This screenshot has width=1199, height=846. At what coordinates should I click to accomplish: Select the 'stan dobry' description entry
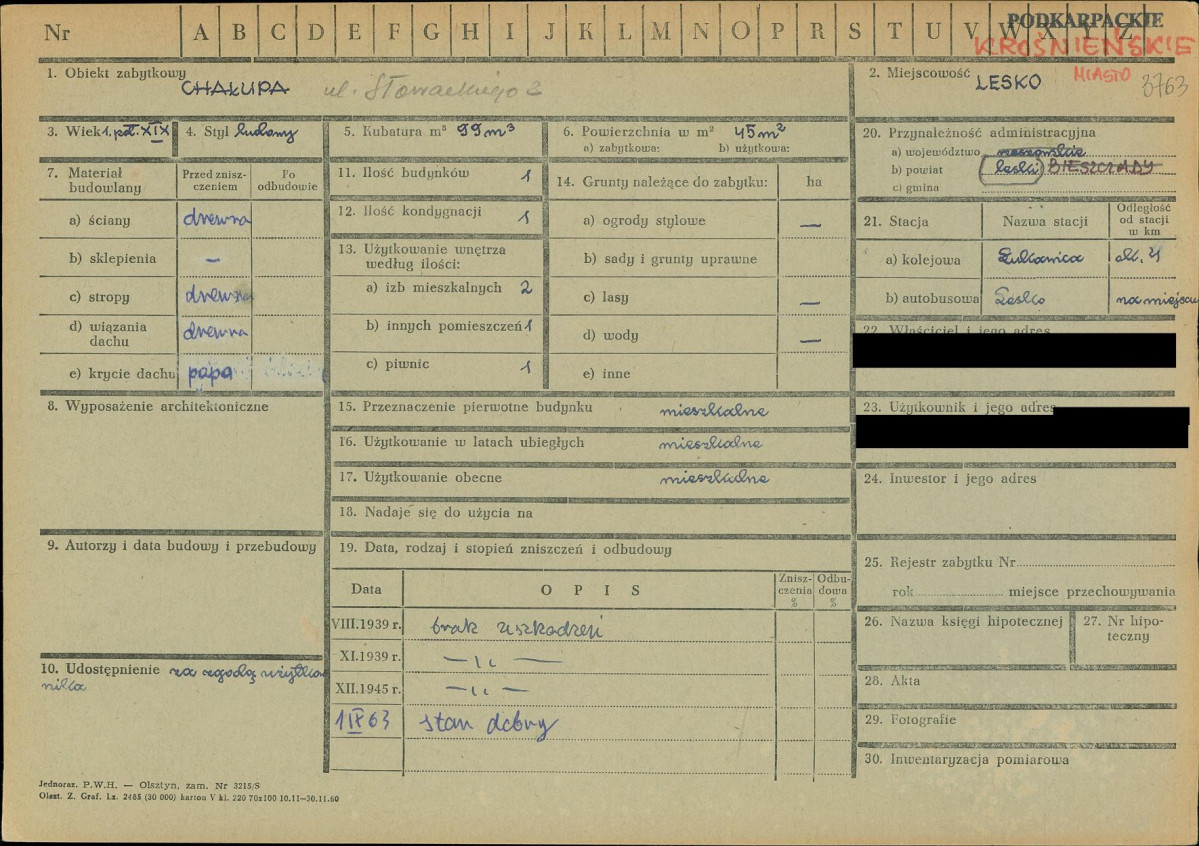(x=489, y=724)
